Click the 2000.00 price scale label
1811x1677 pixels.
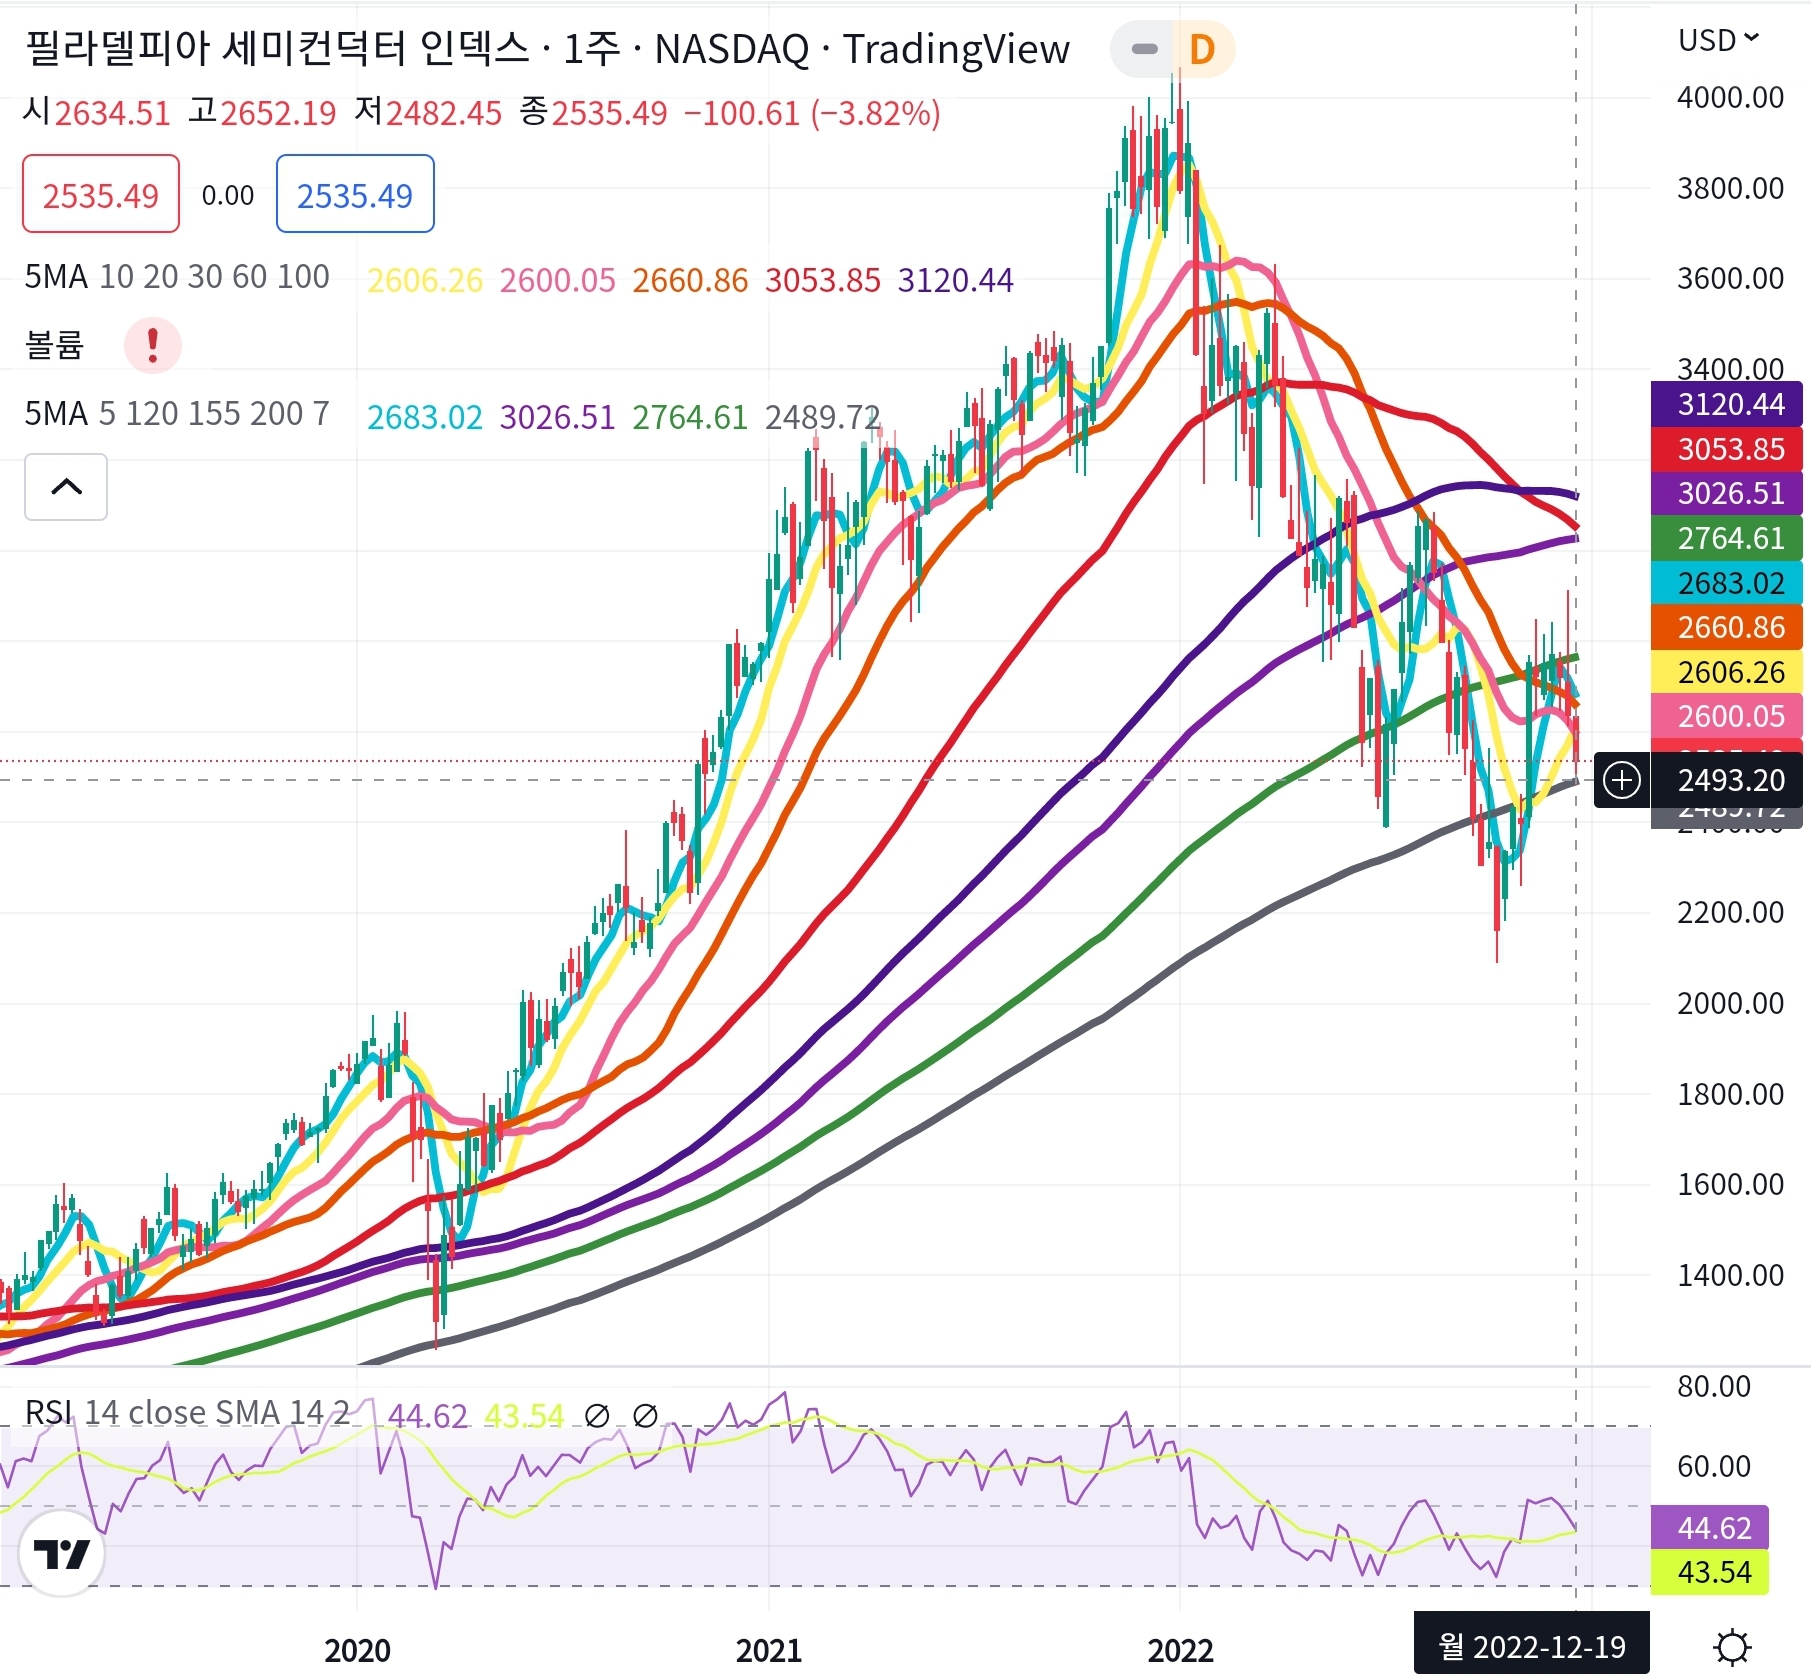[x=1730, y=1003]
